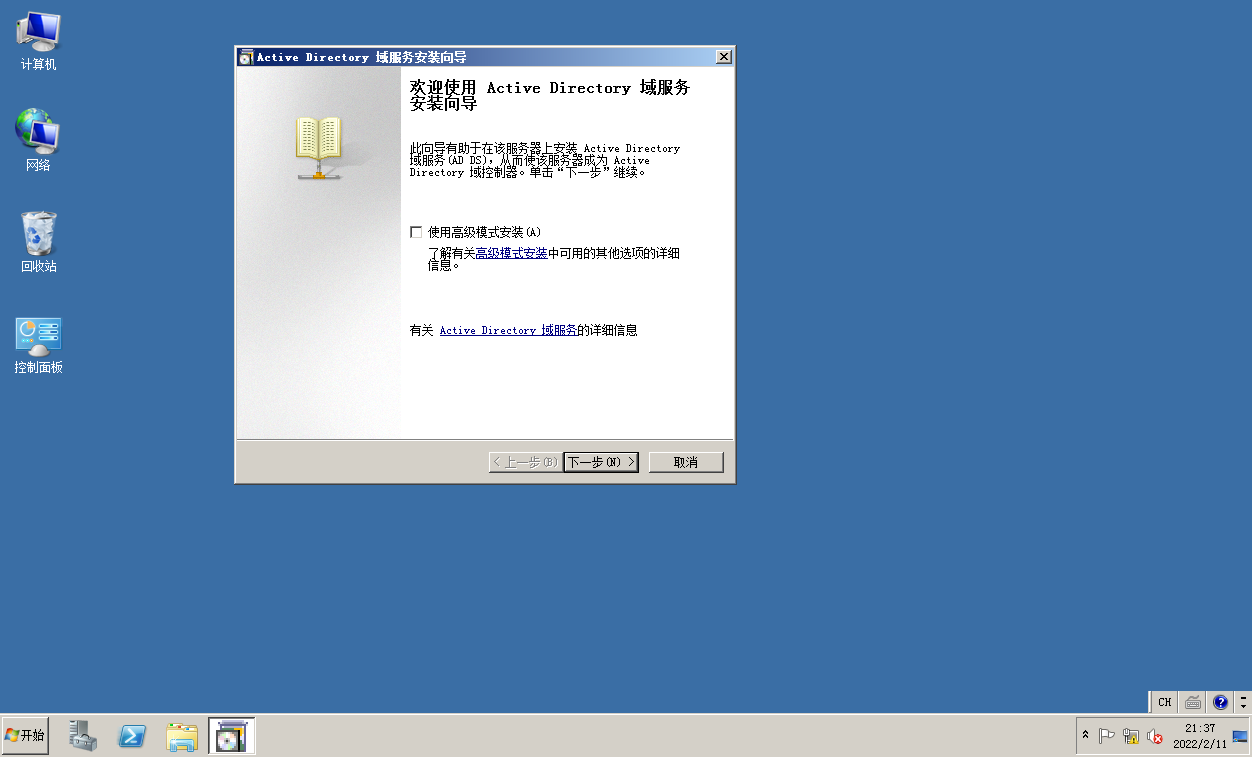Click the network tray icon
The width and height of the screenshot is (1252, 757).
tap(1131, 736)
